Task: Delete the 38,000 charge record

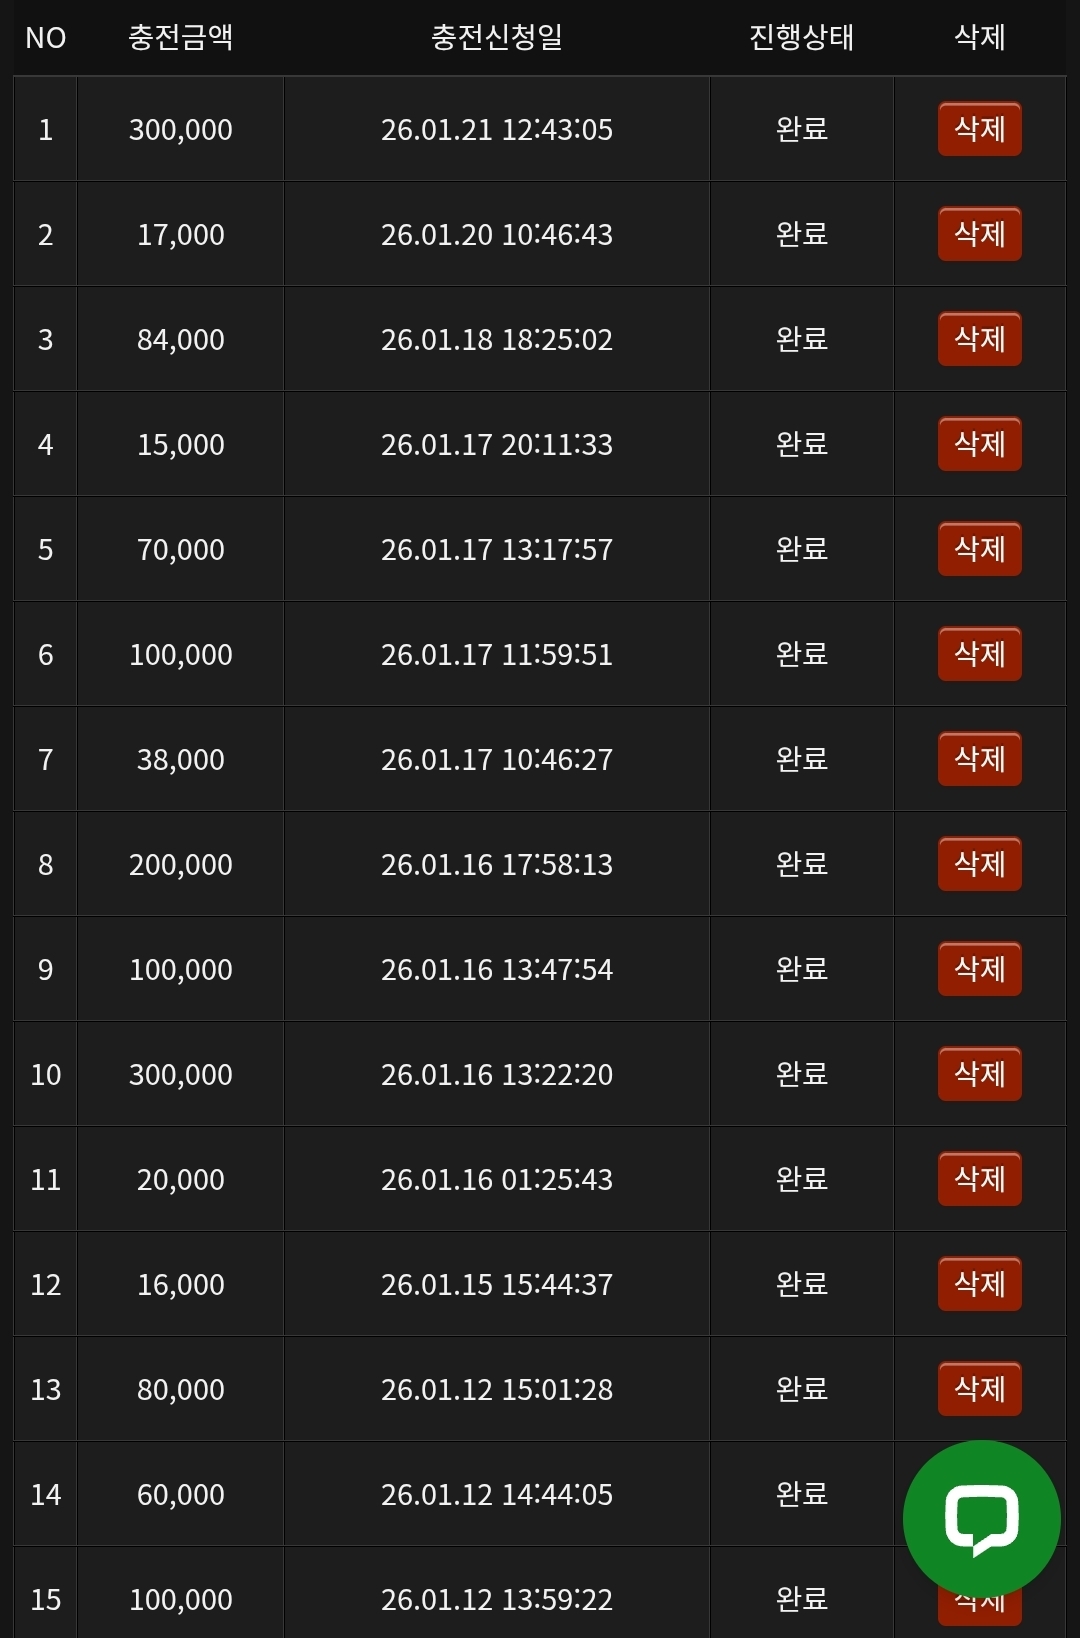Action: 979,759
